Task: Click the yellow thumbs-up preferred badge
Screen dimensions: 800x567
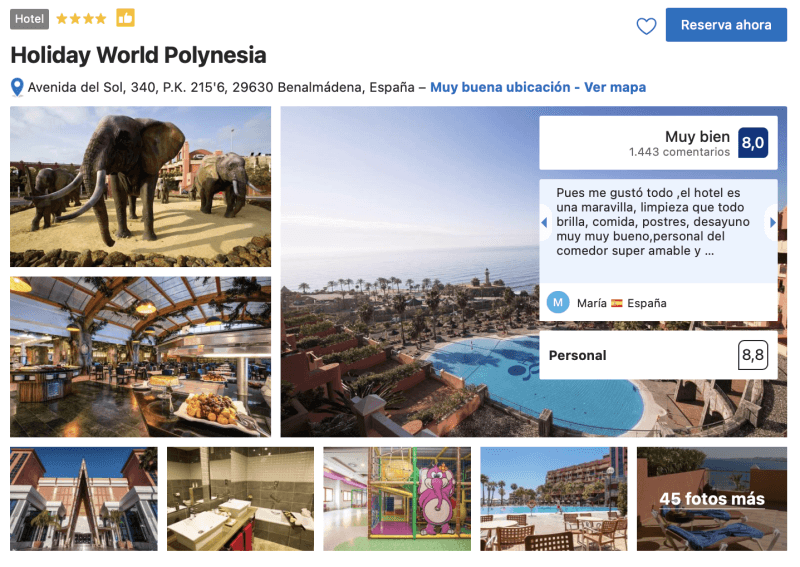Action: coord(125,18)
